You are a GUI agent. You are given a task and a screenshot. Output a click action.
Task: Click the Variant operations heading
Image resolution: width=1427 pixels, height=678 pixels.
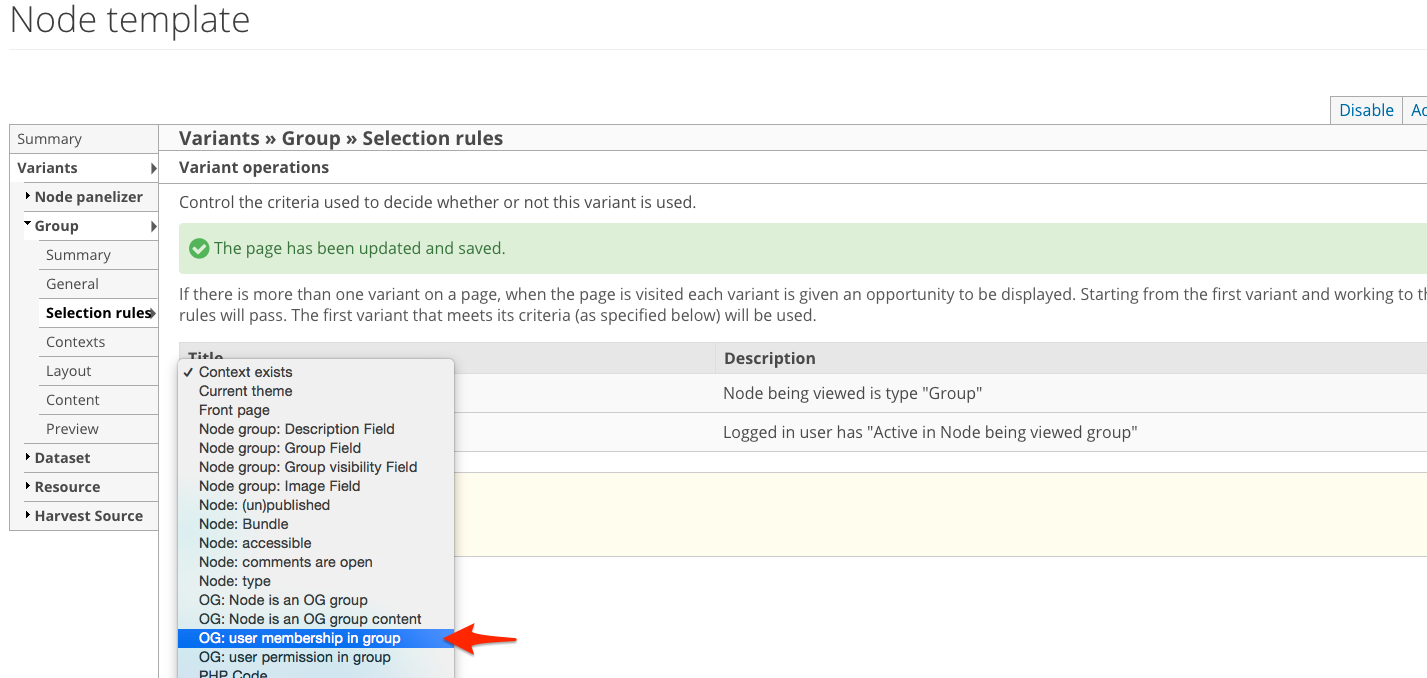point(254,167)
